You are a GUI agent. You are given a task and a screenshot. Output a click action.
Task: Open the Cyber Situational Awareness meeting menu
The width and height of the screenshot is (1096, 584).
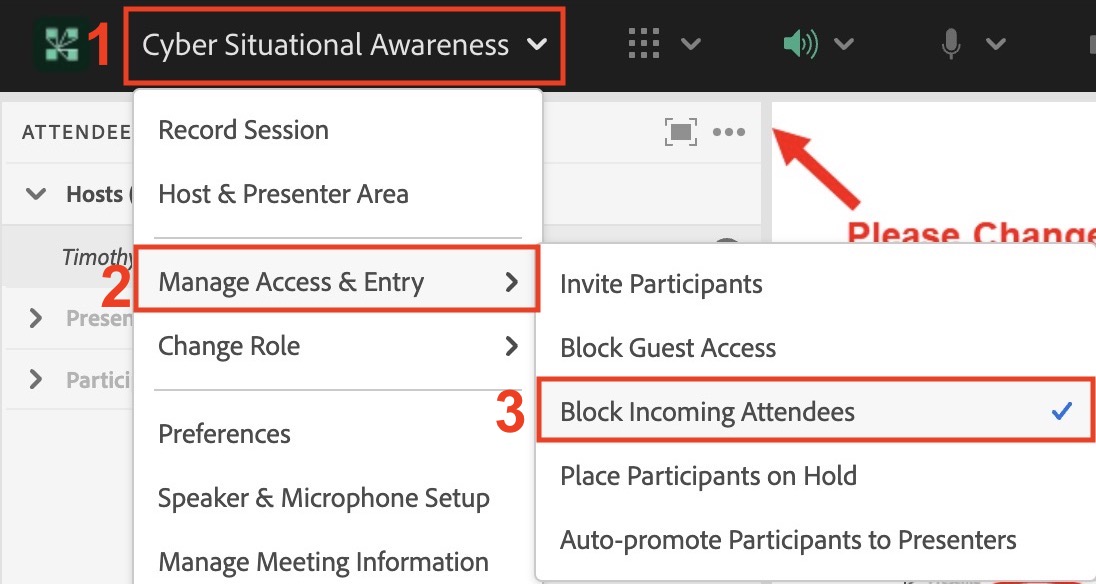coord(344,46)
